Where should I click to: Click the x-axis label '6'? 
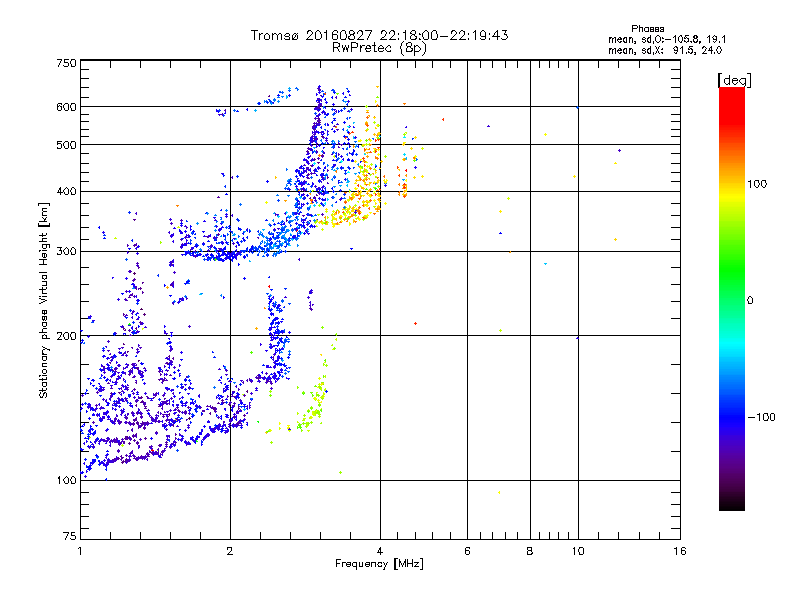[x=467, y=551]
